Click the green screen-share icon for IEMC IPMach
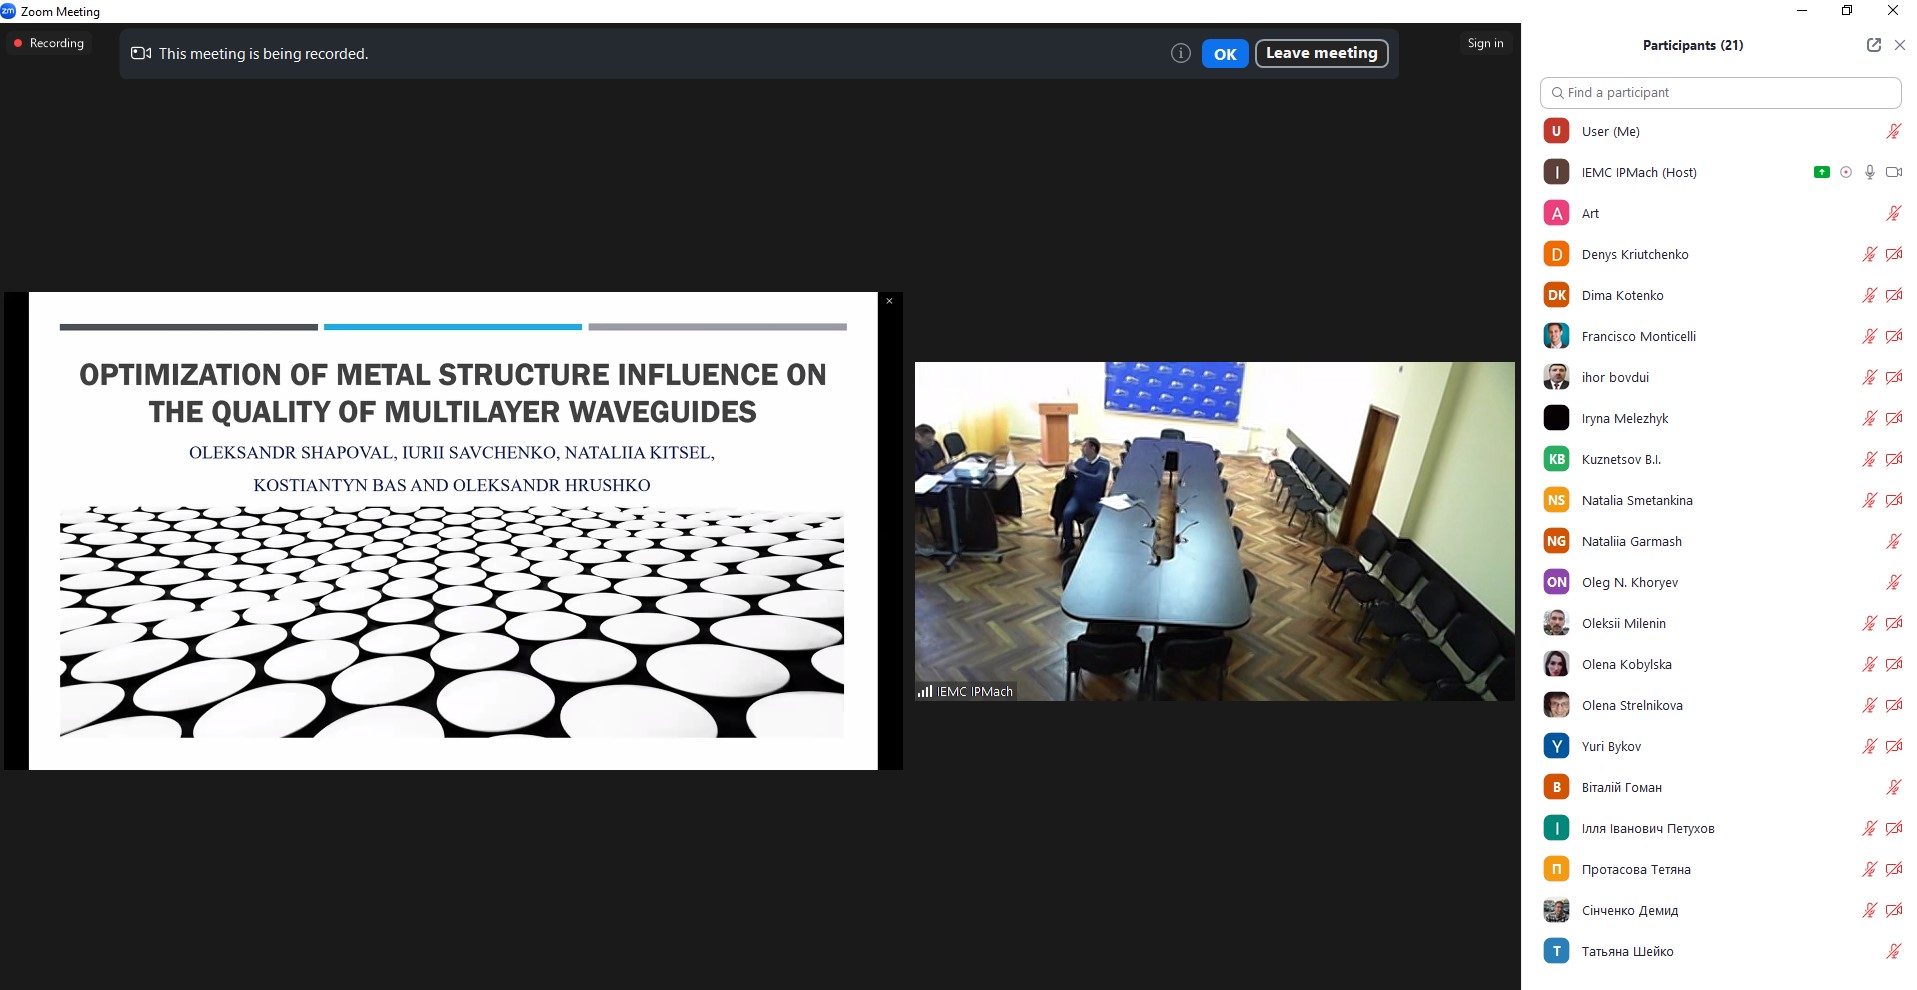 [1821, 172]
